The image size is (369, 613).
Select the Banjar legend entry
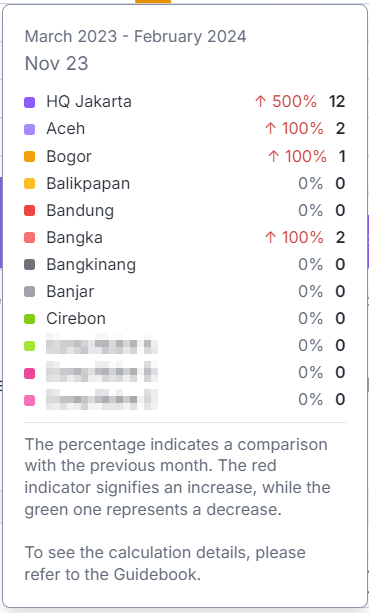[70, 291]
